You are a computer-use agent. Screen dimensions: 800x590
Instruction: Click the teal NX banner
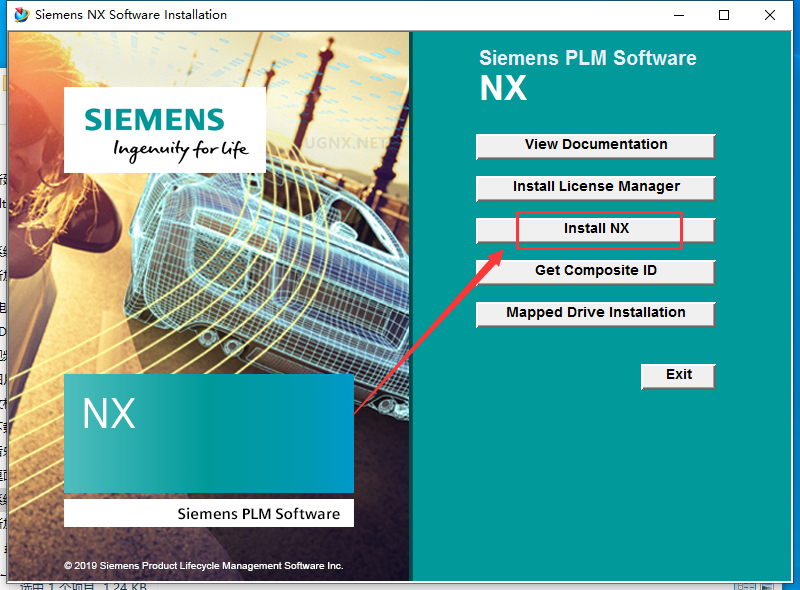208,433
